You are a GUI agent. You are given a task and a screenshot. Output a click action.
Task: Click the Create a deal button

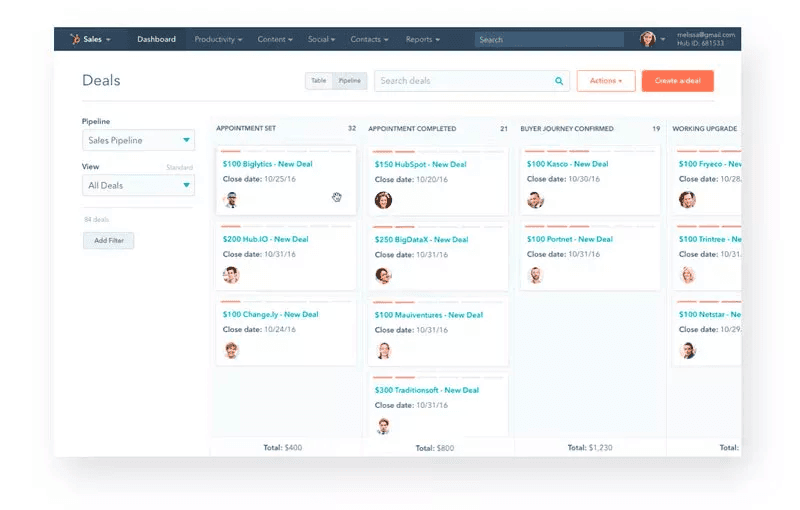[x=677, y=81]
